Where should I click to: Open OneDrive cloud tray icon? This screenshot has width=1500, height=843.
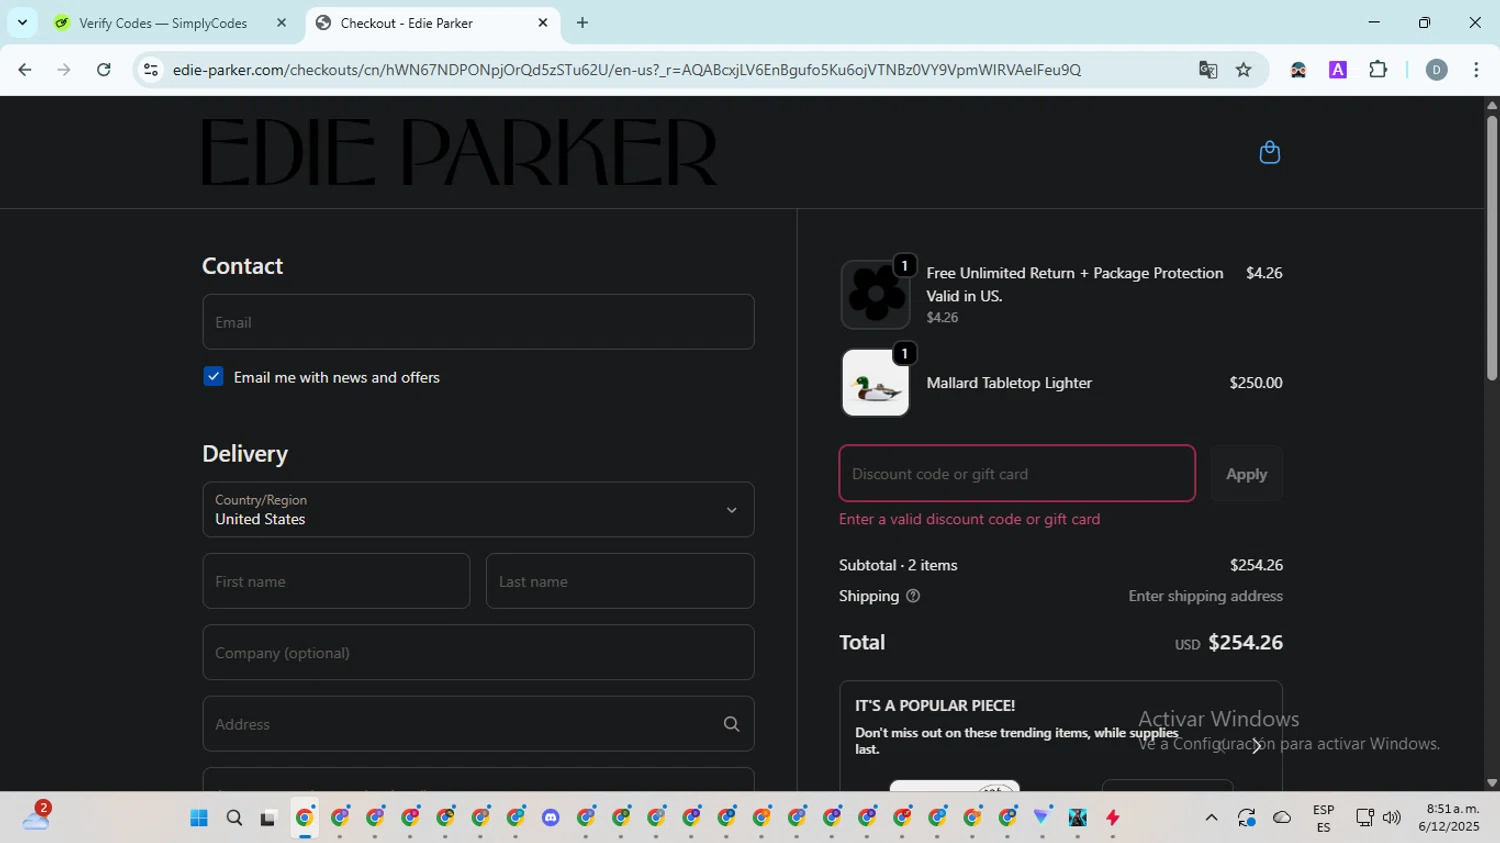click(1282, 818)
